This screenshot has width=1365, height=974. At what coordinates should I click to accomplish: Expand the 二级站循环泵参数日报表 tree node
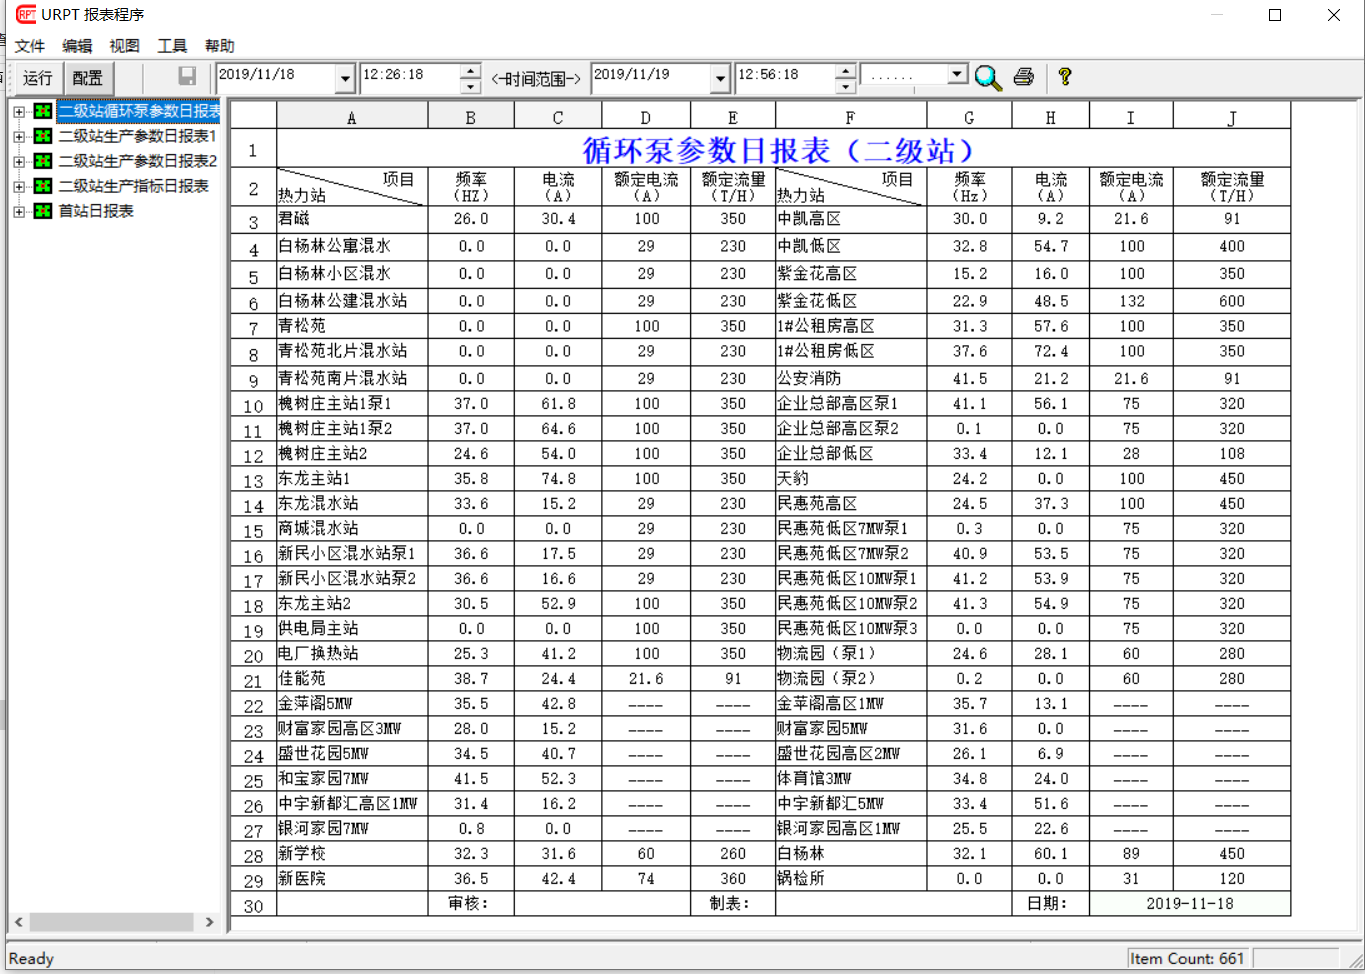coord(18,111)
